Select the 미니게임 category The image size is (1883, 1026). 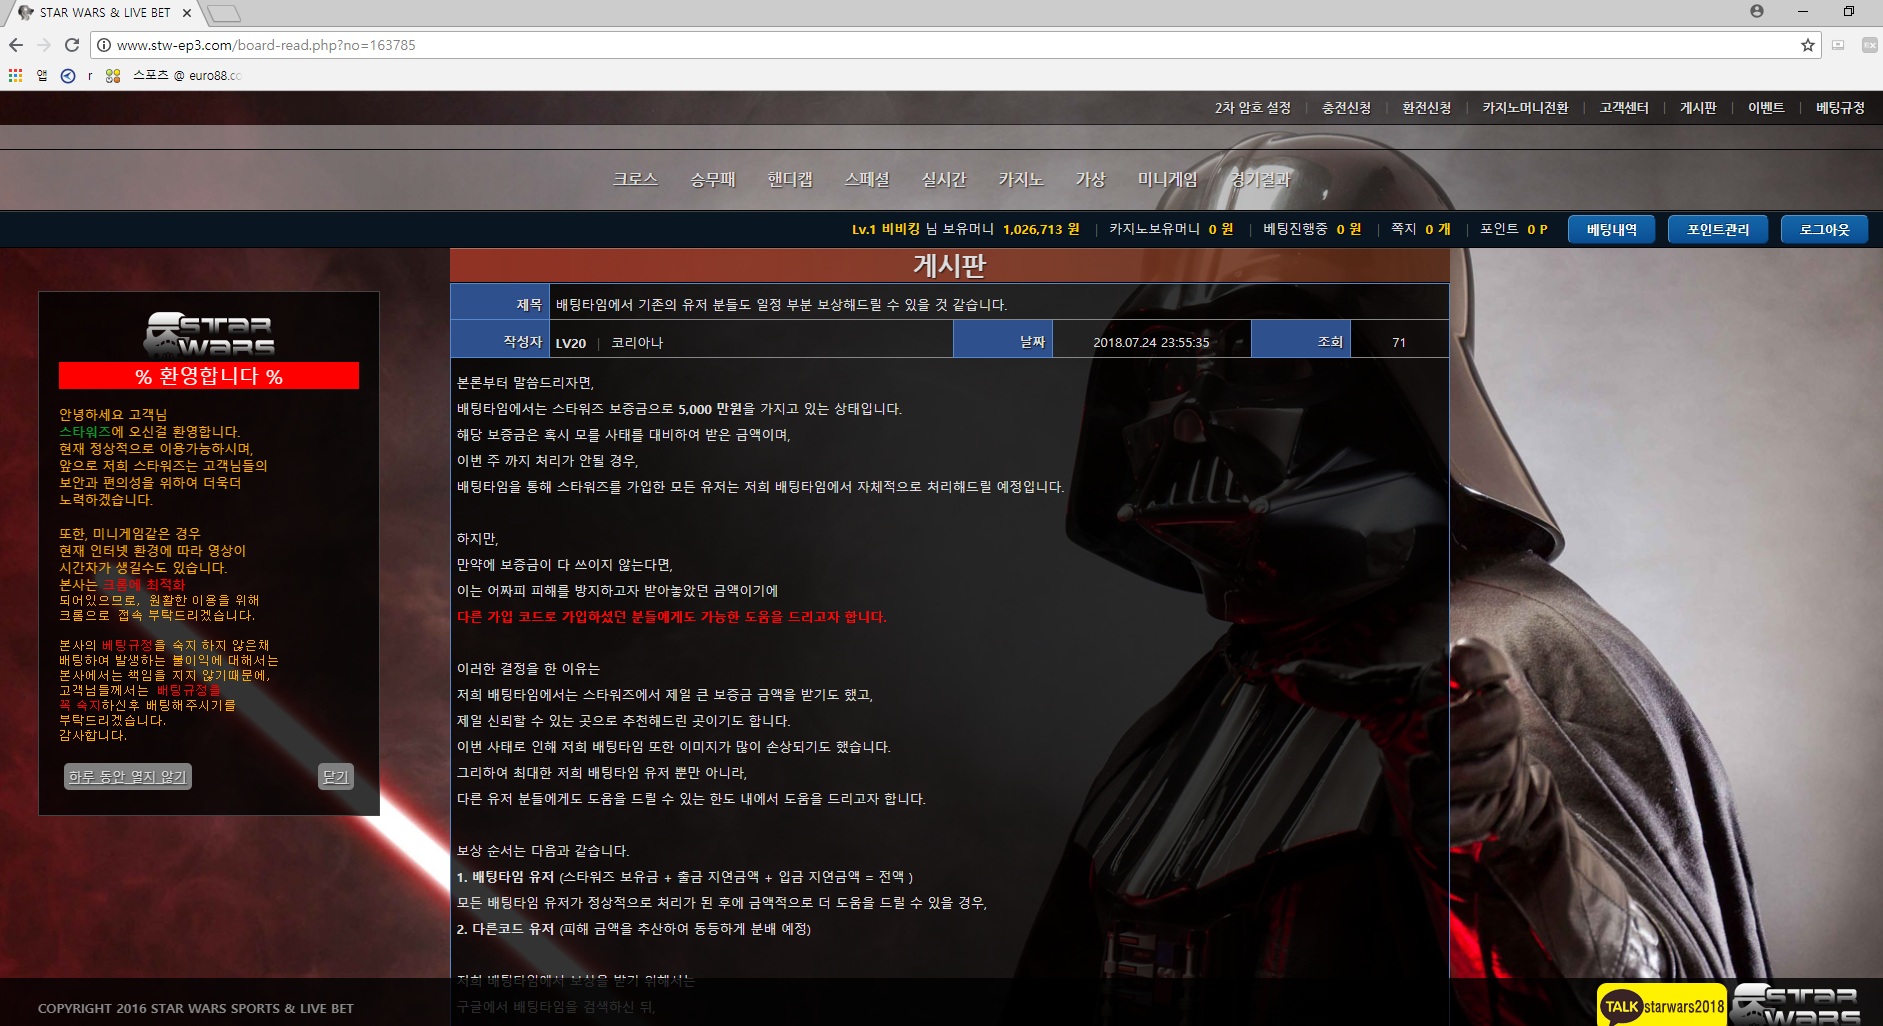[1168, 179]
